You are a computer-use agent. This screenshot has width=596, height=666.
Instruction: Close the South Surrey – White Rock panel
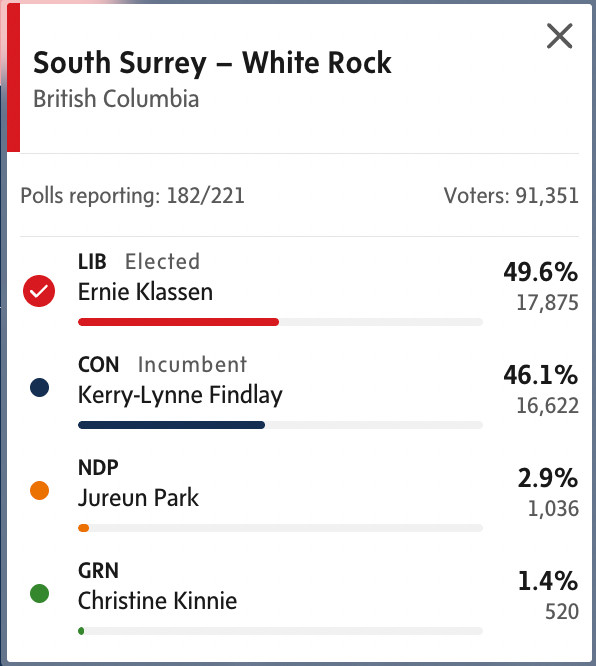coord(559,36)
